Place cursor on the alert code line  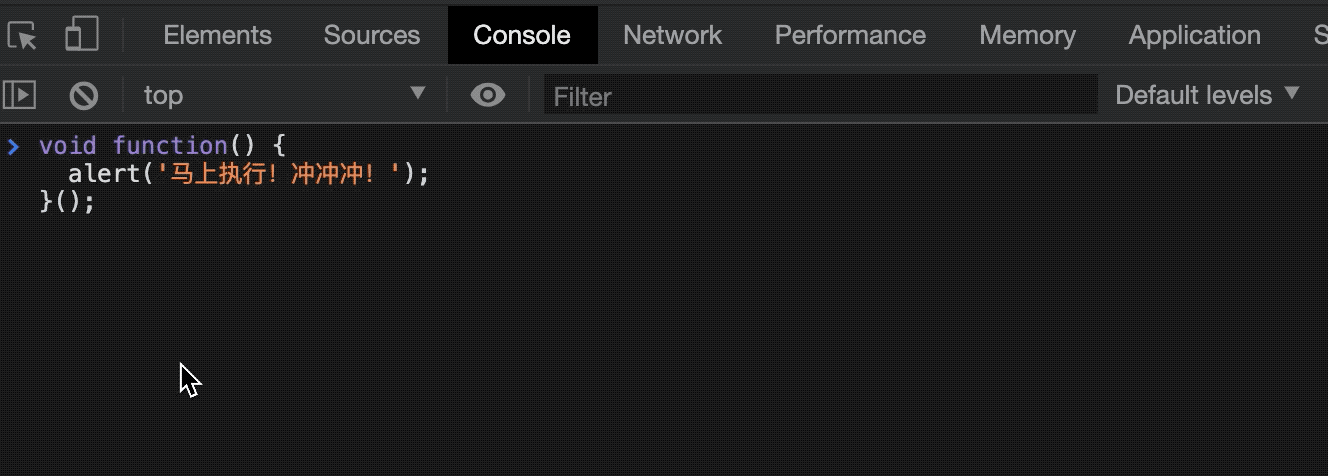click(x=248, y=174)
